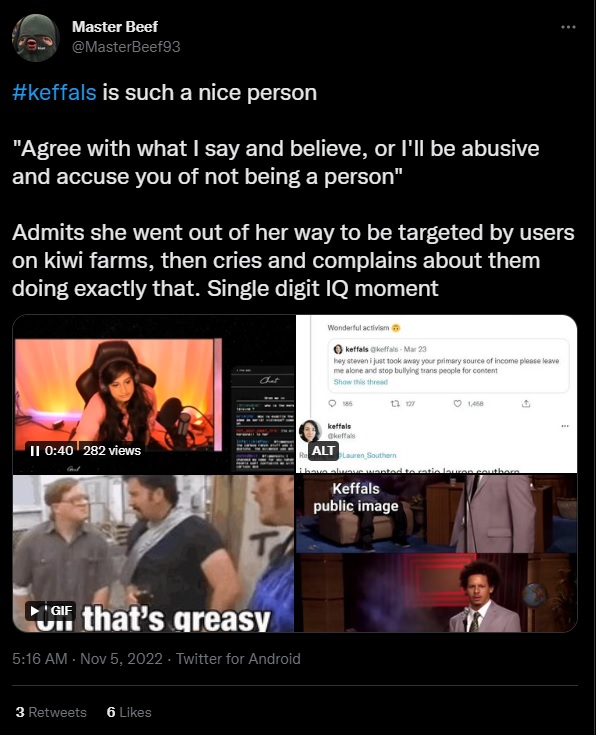Click the Twitter for Android source label
This screenshot has width=596, height=735.
(x=238, y=659)
